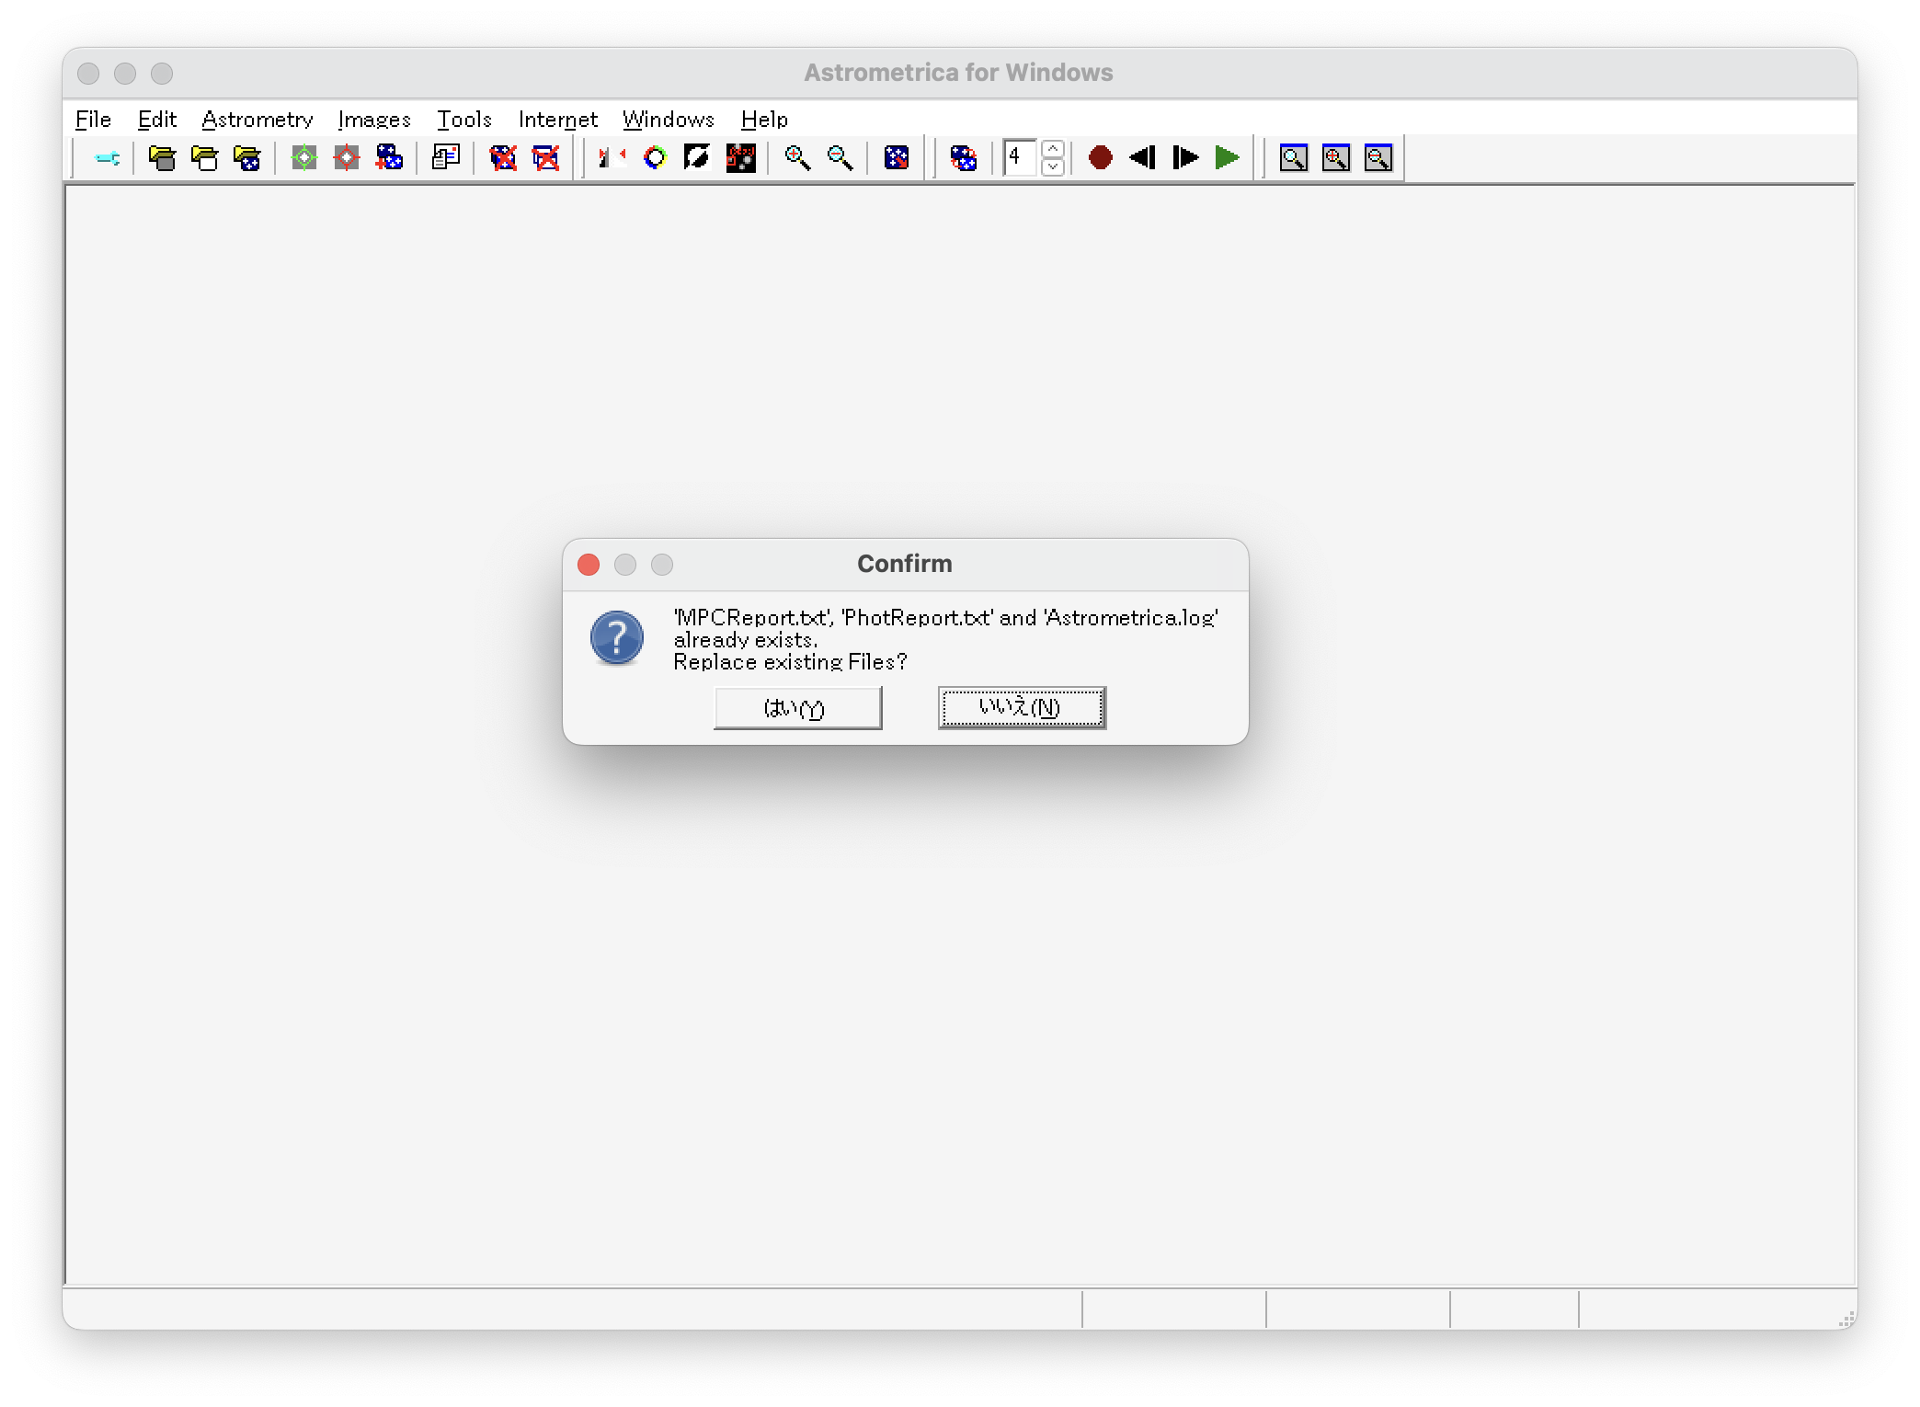Click the red crosshair moving object icon
This screenshot has height=1407, width=1920.
point(347,158)
